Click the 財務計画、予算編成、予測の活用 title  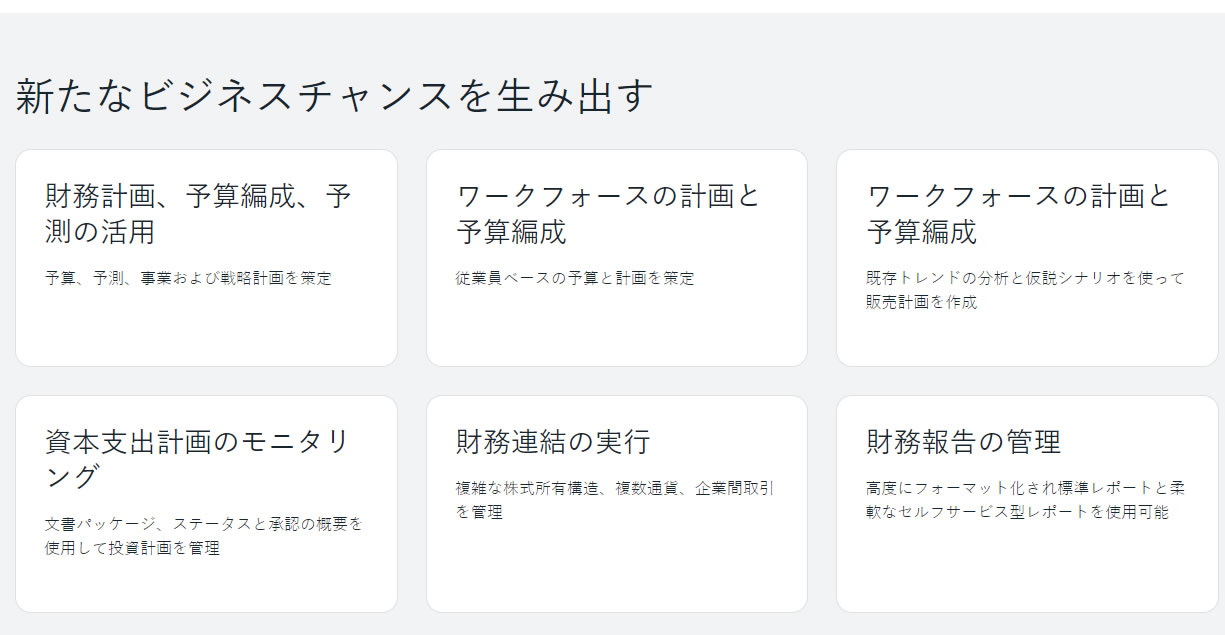coord(198,214)
